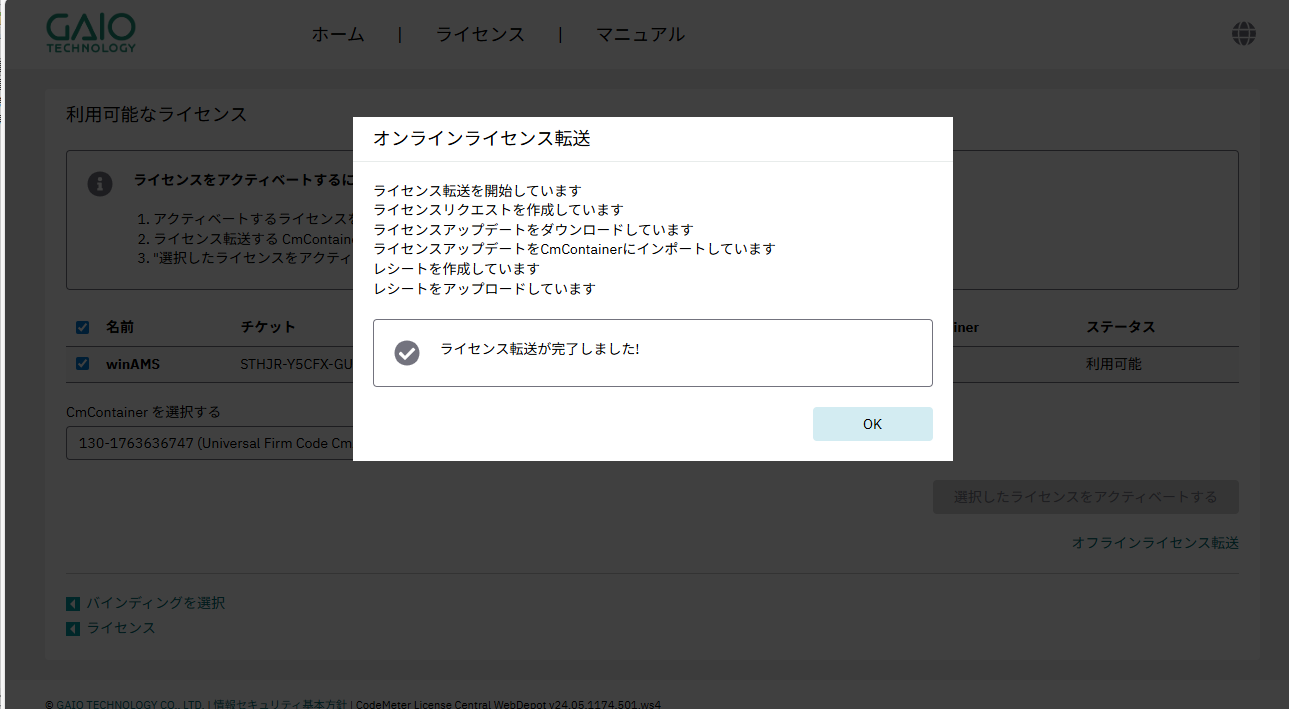The height and width of the screenshot is (709, 1289).
Task: Click the GAIO Technology logo
Action: click(x=91, y=33)
